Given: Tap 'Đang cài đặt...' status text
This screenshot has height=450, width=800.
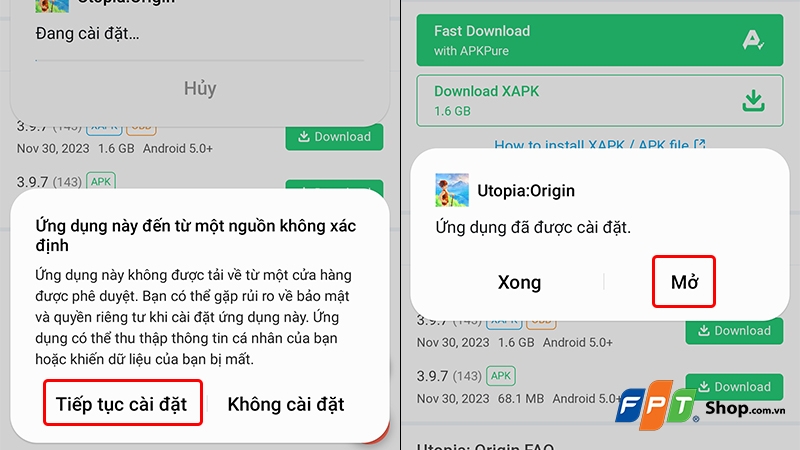Looking at the screenshot, I should click(x=87, y=34).
